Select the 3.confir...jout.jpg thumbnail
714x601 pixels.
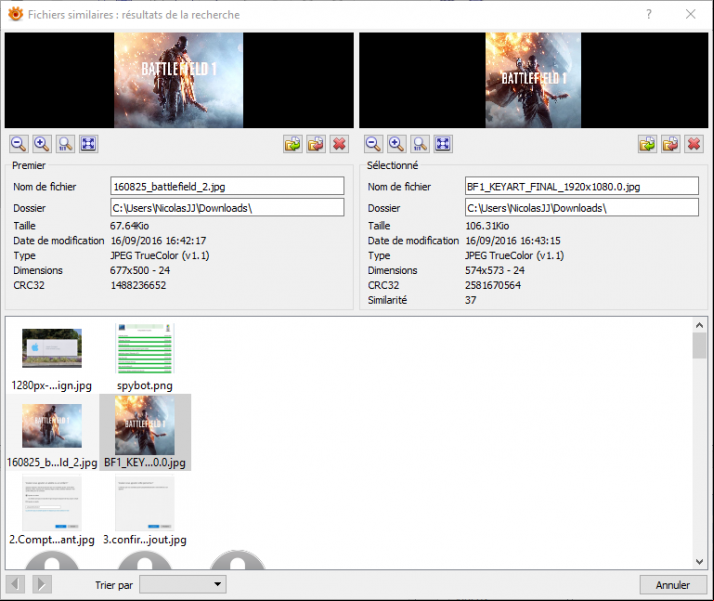coord(145,510)
